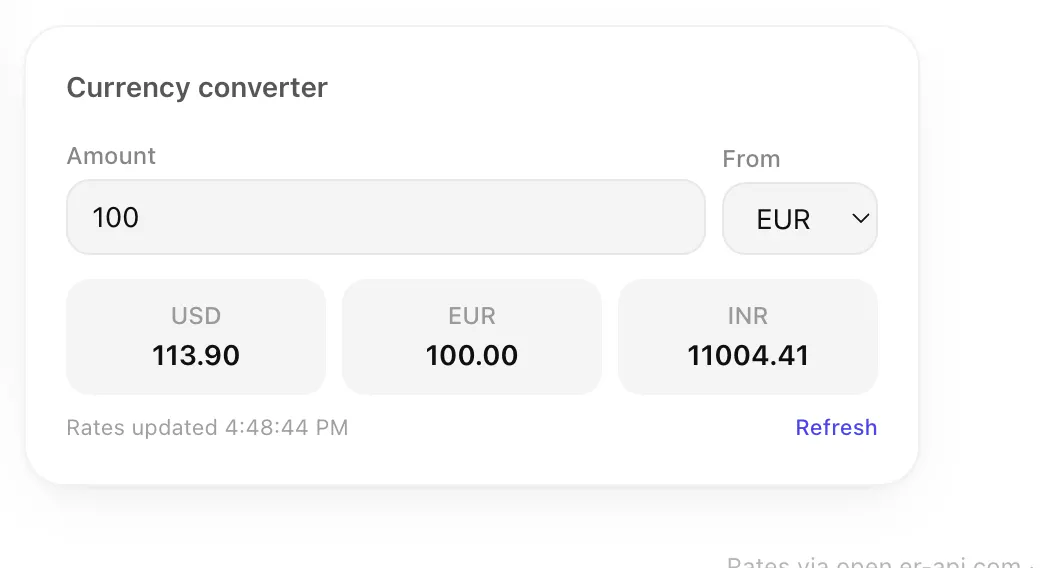The width and height of the screenshot is (1040, 568).
Task: Click the chevron arrow in the From selector
Action: point(860,218)
